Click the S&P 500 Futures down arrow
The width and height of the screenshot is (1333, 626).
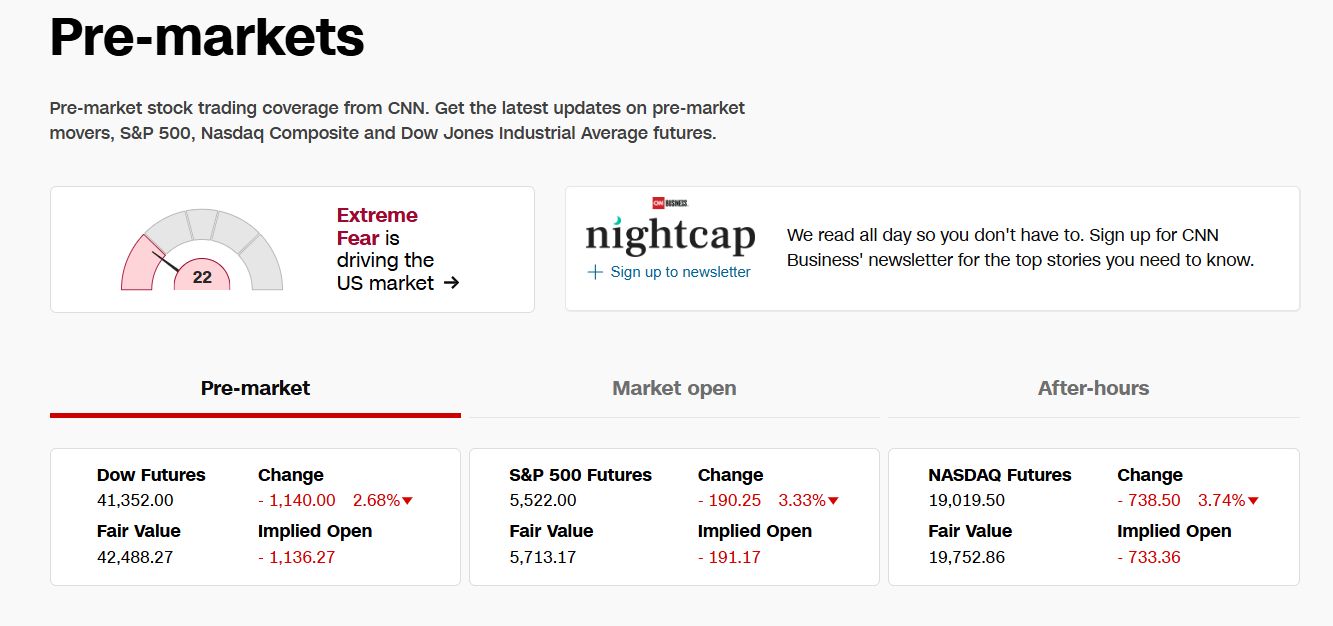[x=833, y=501]
